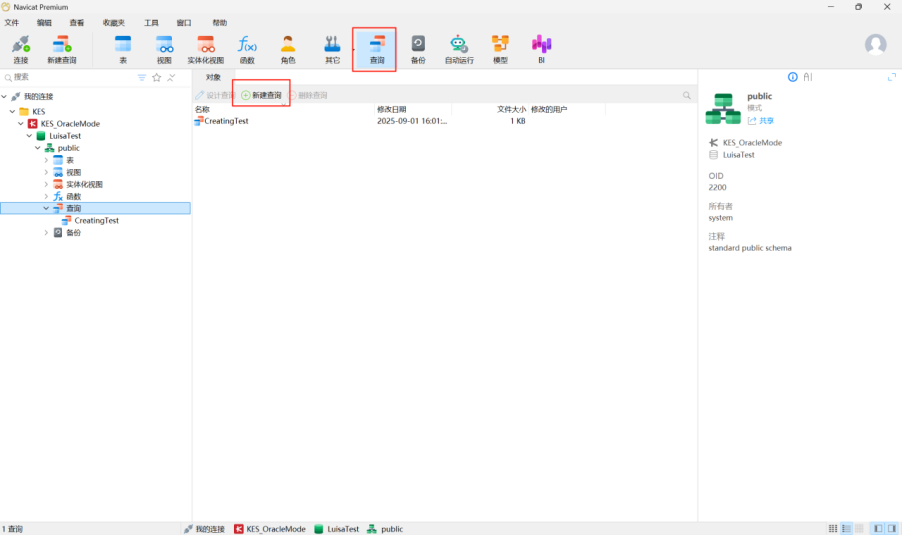This screenshot has height=535, width=903.
Task: Open the 函数 f(x) toolbar icon
Action: tap(246, 48)
